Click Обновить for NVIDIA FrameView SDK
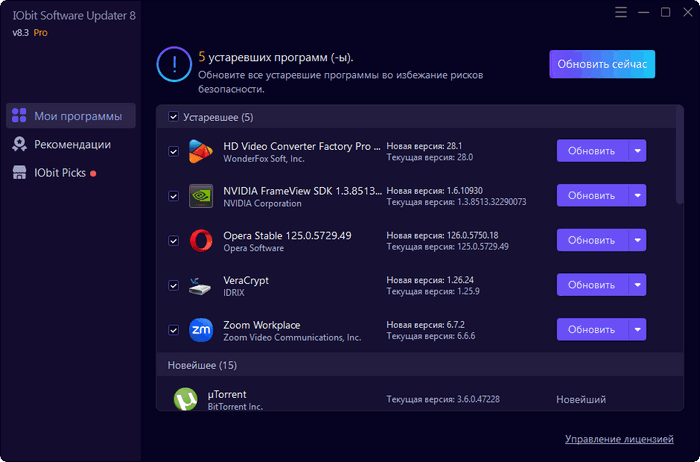Viewport: 700px width, 462px height. pyautogui.click(x=592, y=196)
